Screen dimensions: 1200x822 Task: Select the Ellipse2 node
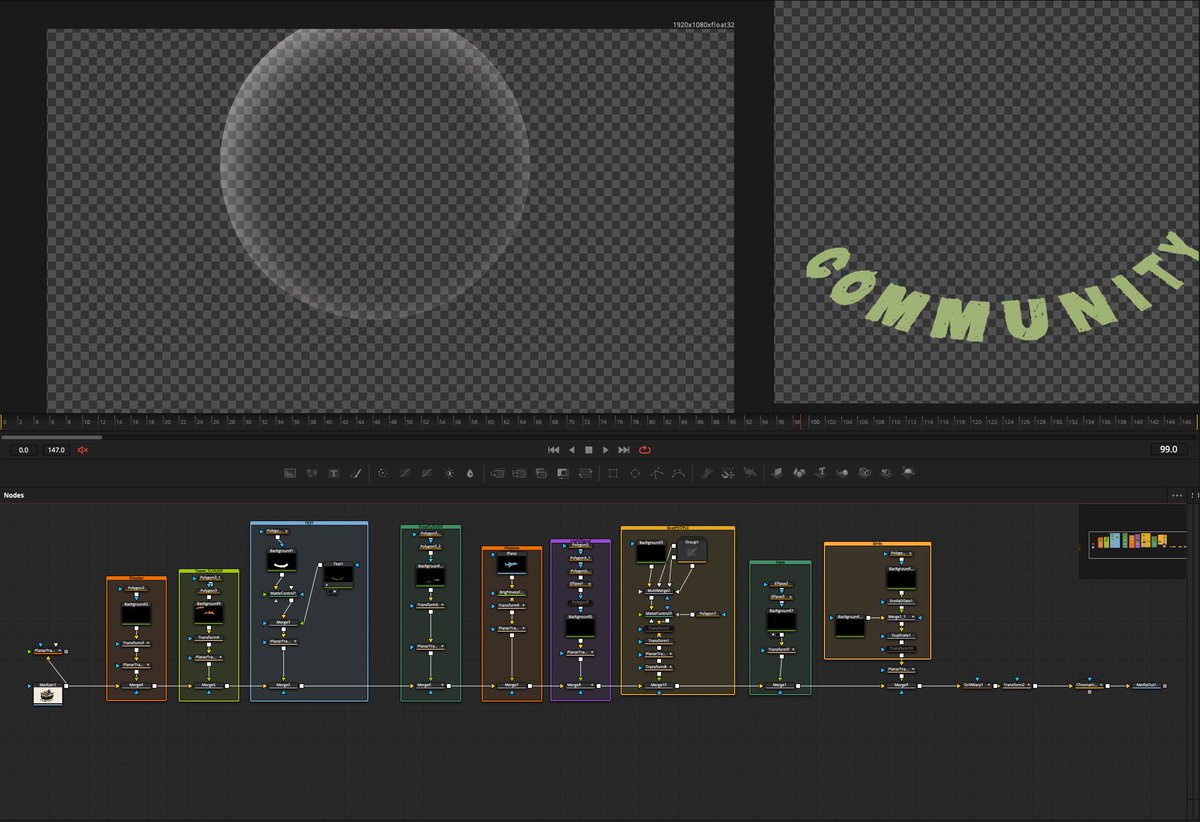(x=780, y=584)
